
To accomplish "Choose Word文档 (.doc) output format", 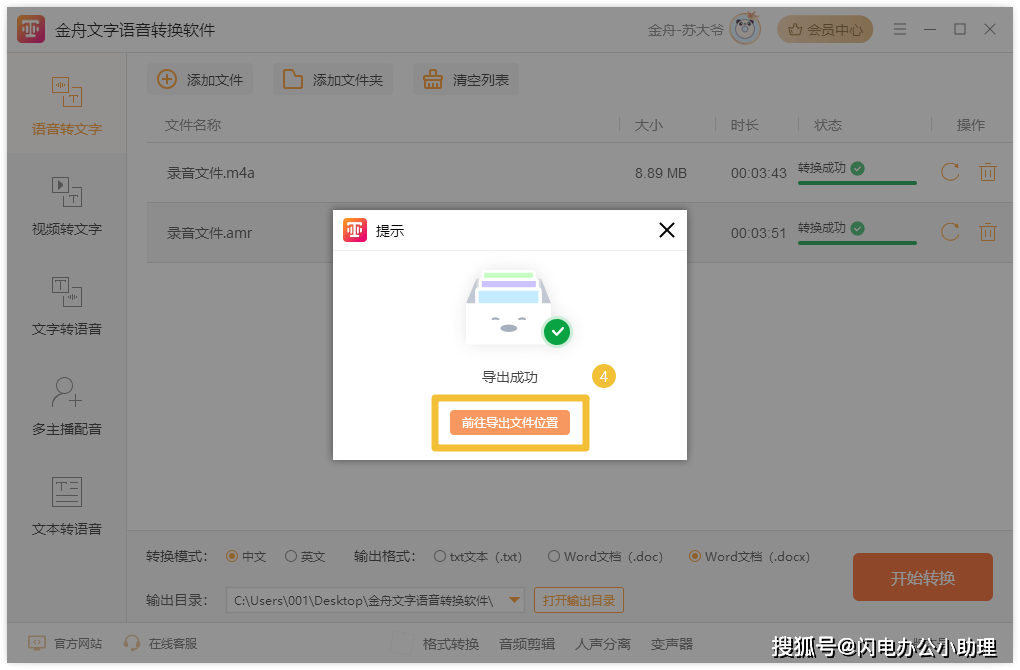I will pos(605,557).
